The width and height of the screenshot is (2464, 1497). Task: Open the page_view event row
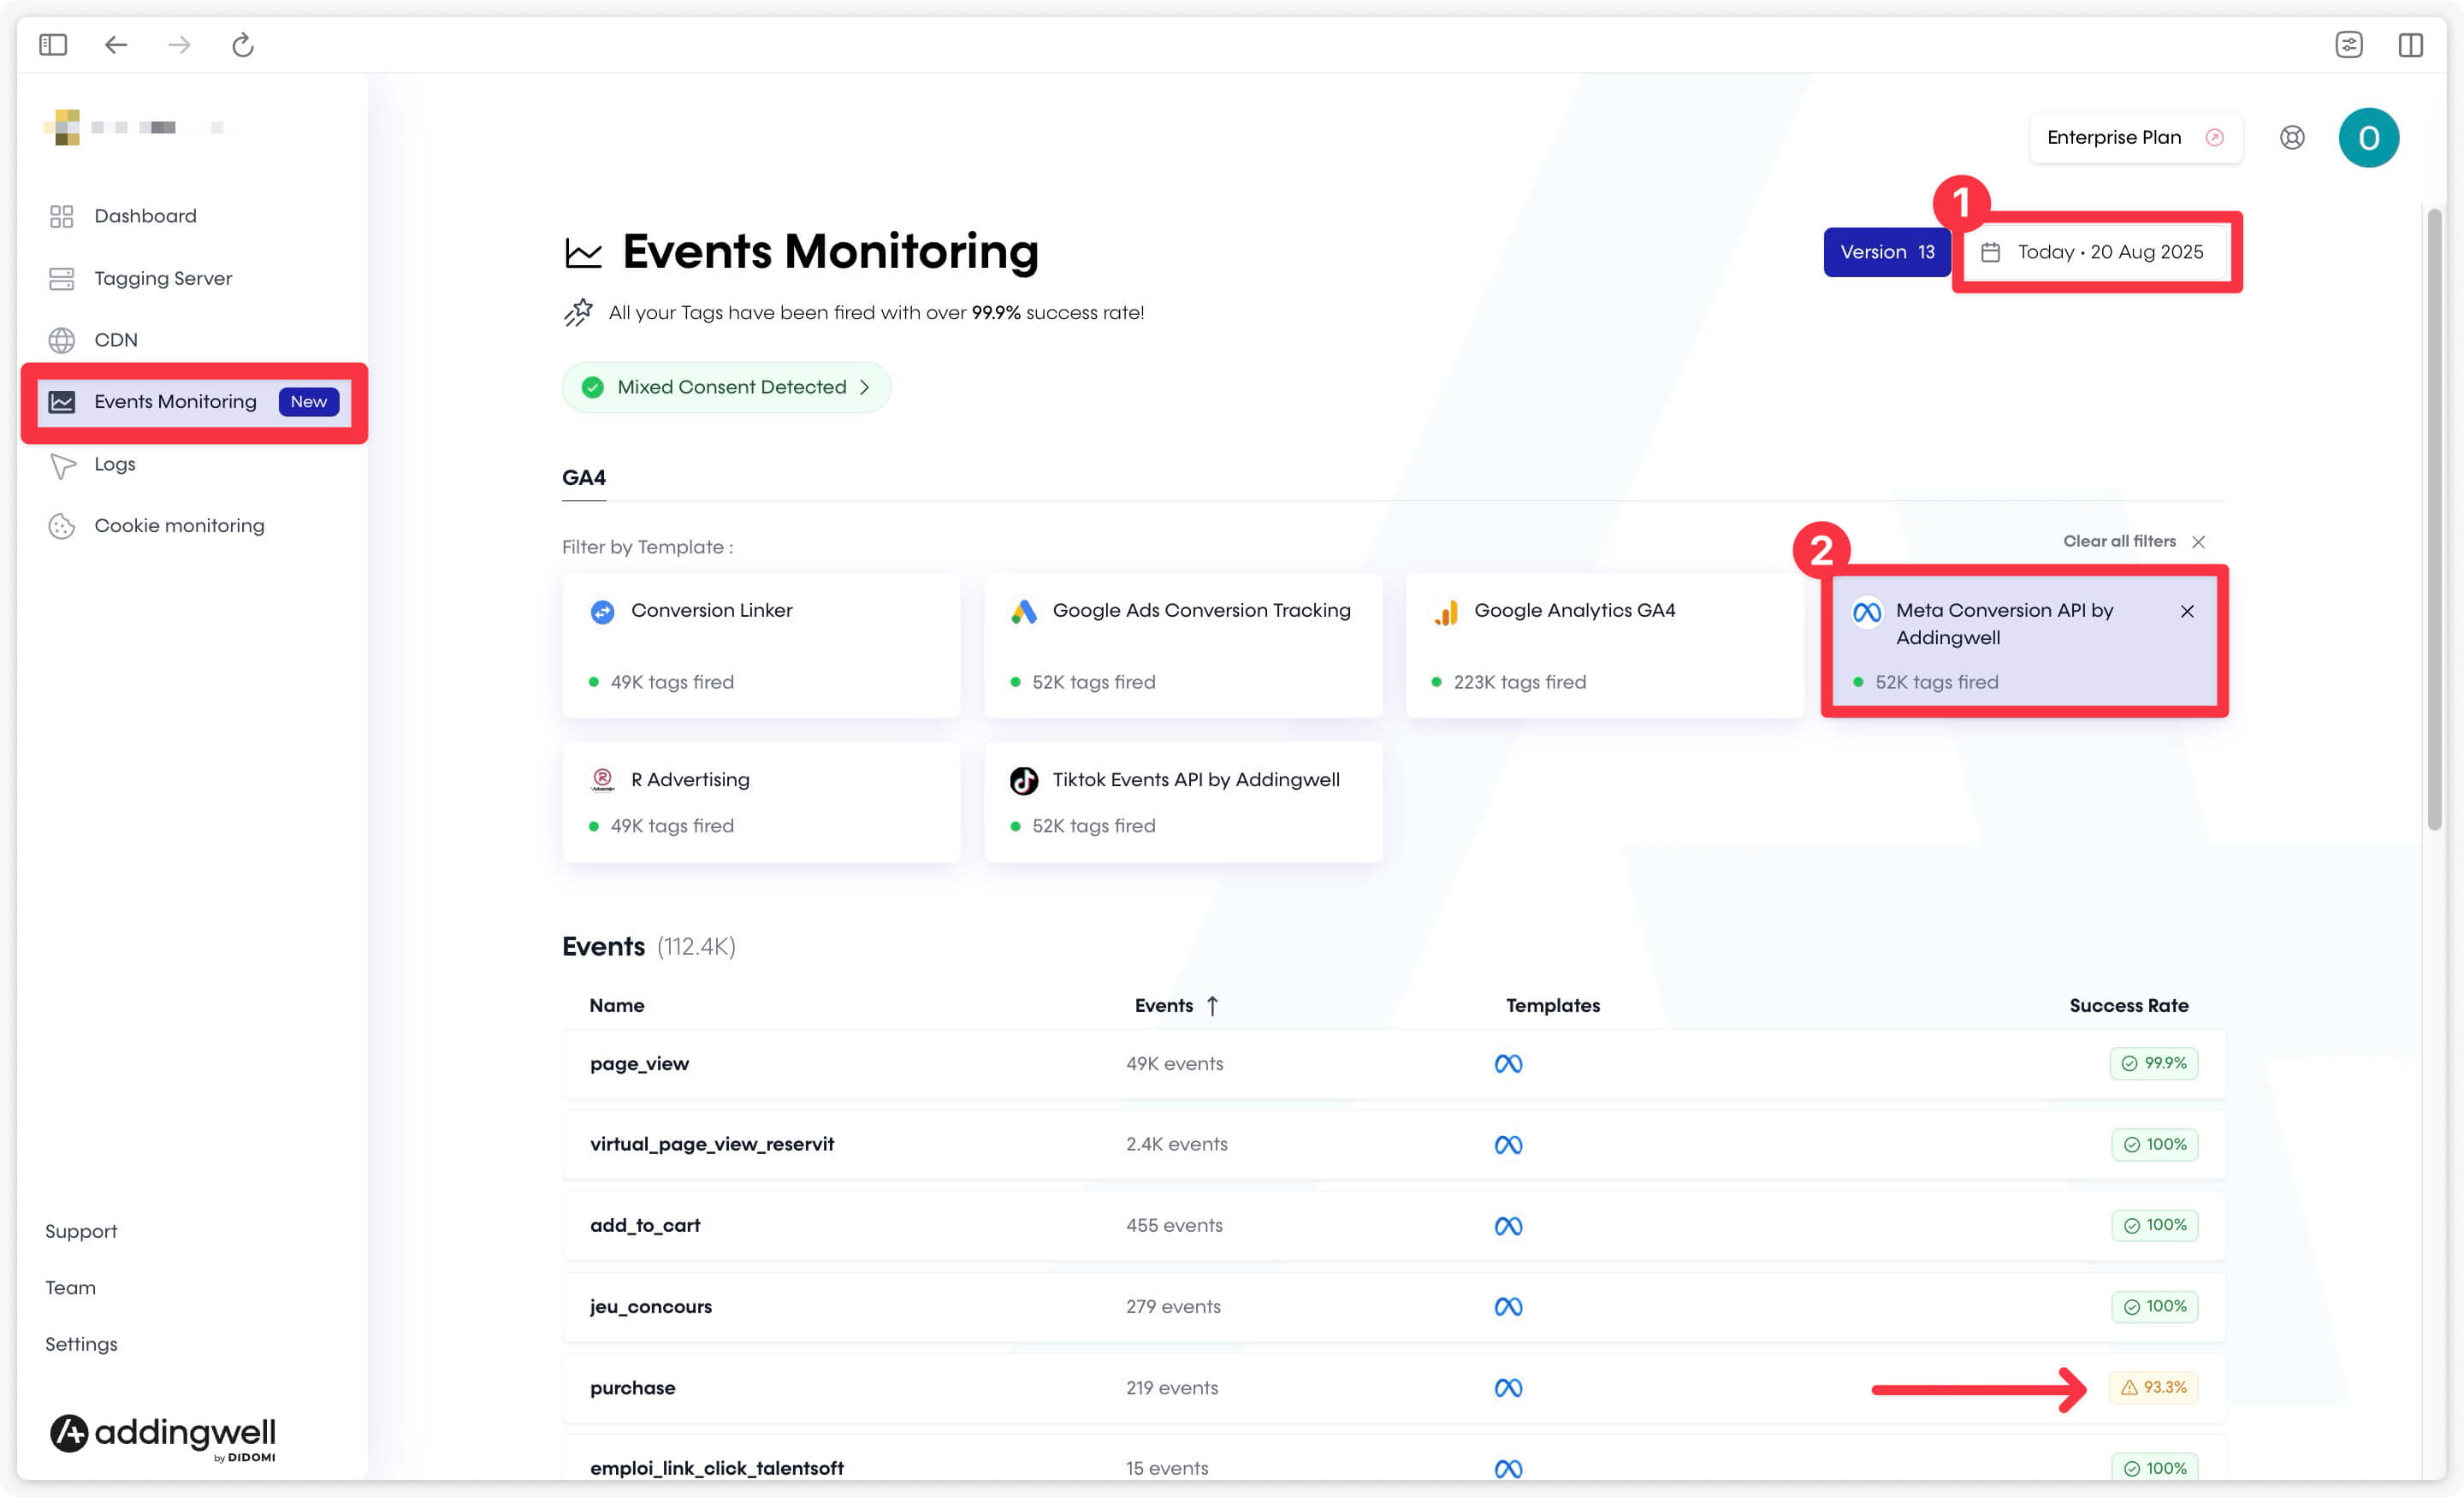pos(1393,1063)
